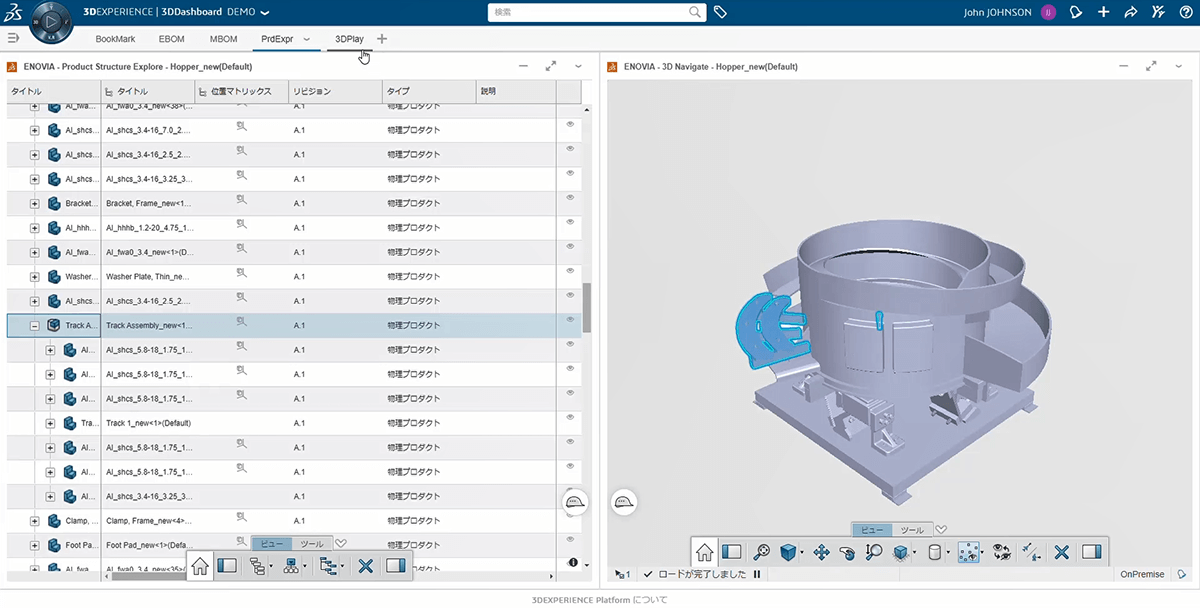Click the rendering style cube icon
The width and height of the screenshot is (1200, 608).
tap(900, 551)
